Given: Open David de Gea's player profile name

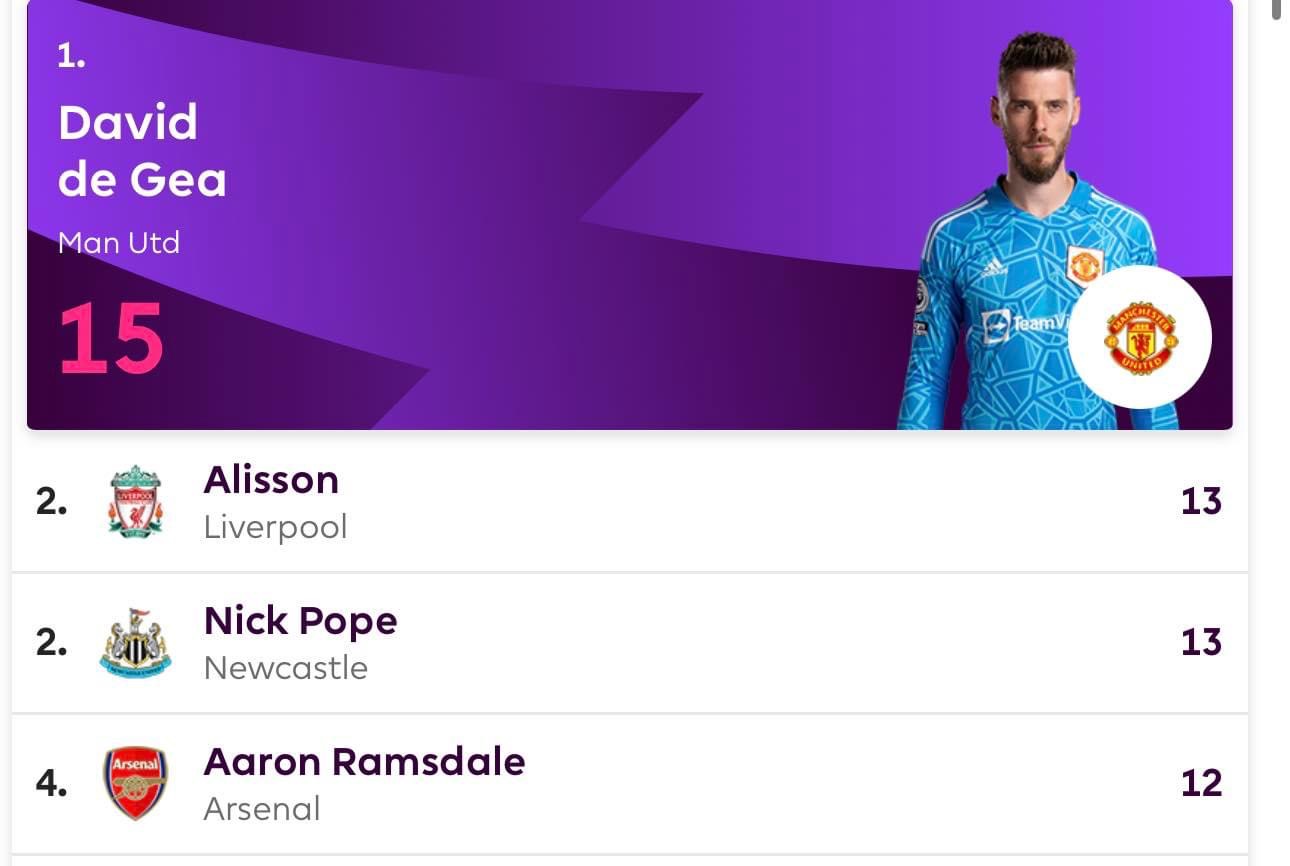Looking at the screenshot, I should tap(141, 151).
